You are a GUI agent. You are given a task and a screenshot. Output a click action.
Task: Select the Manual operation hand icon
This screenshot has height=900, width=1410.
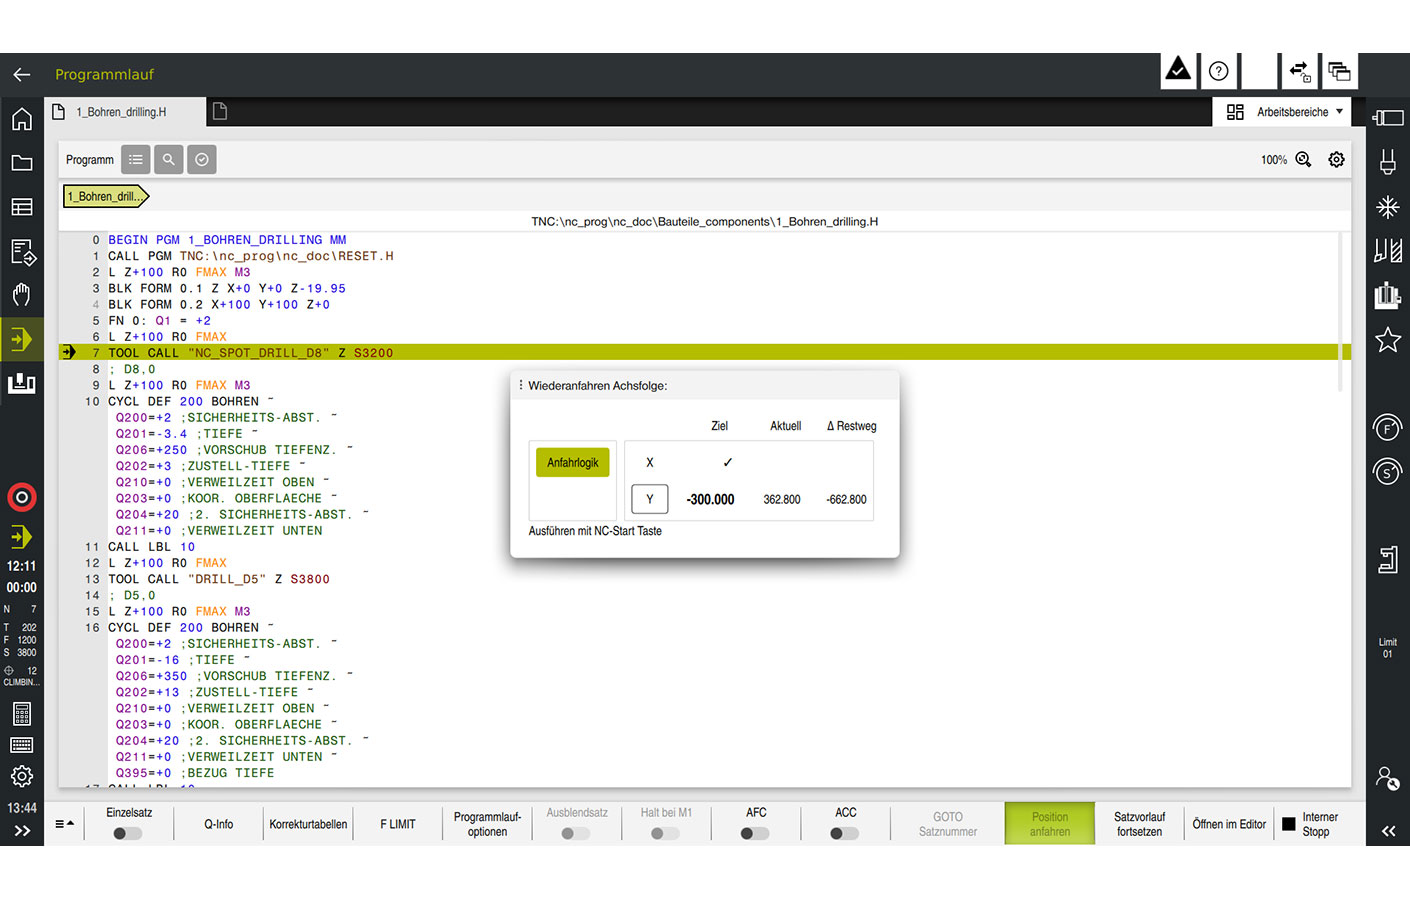[x=22, y=294]
